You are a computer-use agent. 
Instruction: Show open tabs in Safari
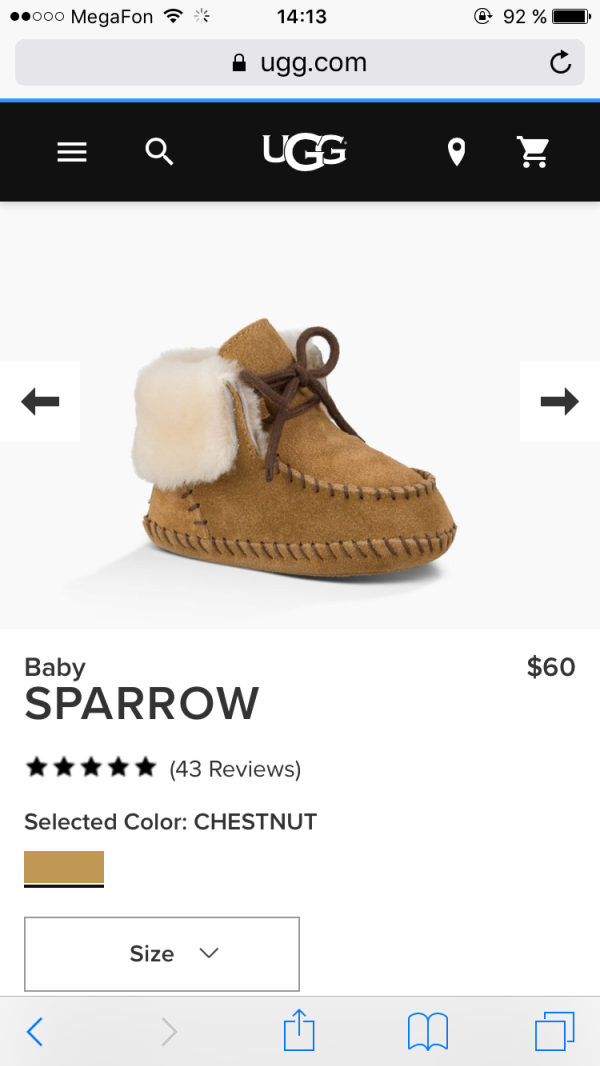coord(554,1031)
